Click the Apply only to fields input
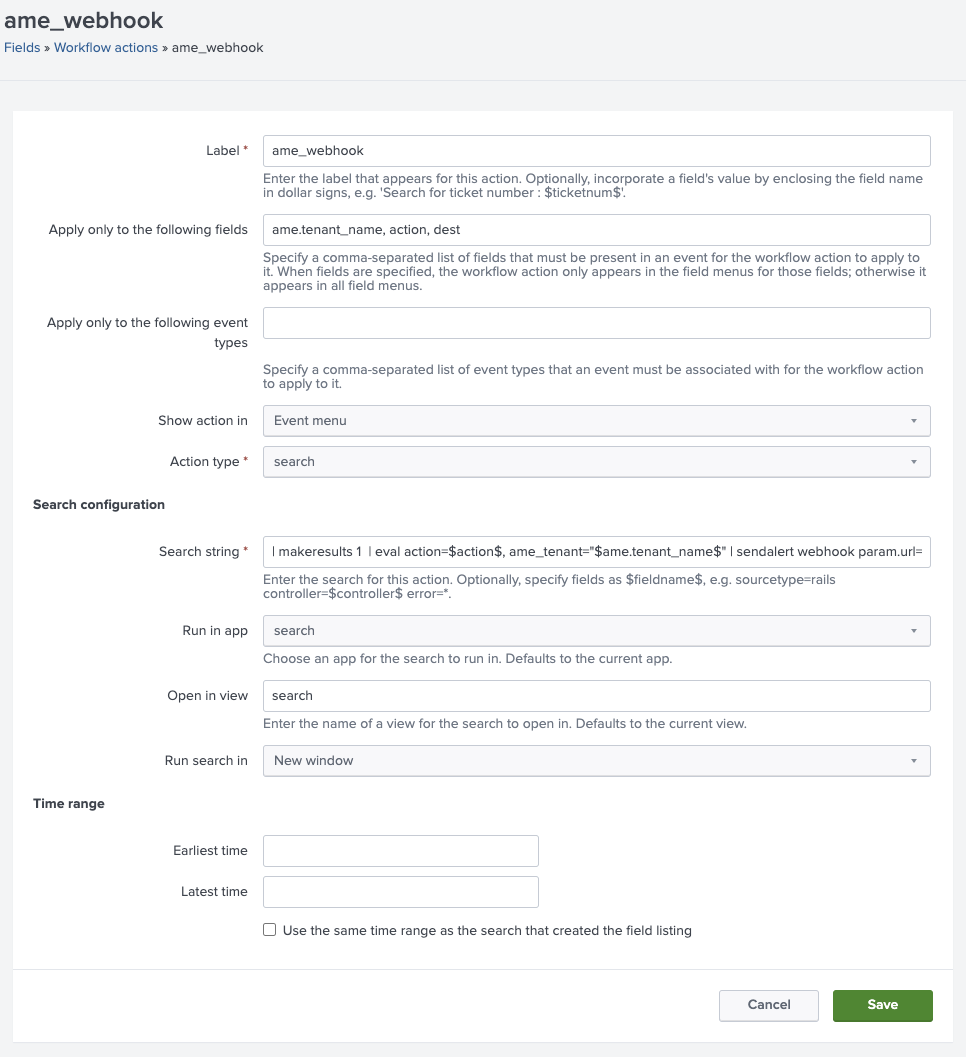This screenshot has width=966, height=1057. (595, 230)
